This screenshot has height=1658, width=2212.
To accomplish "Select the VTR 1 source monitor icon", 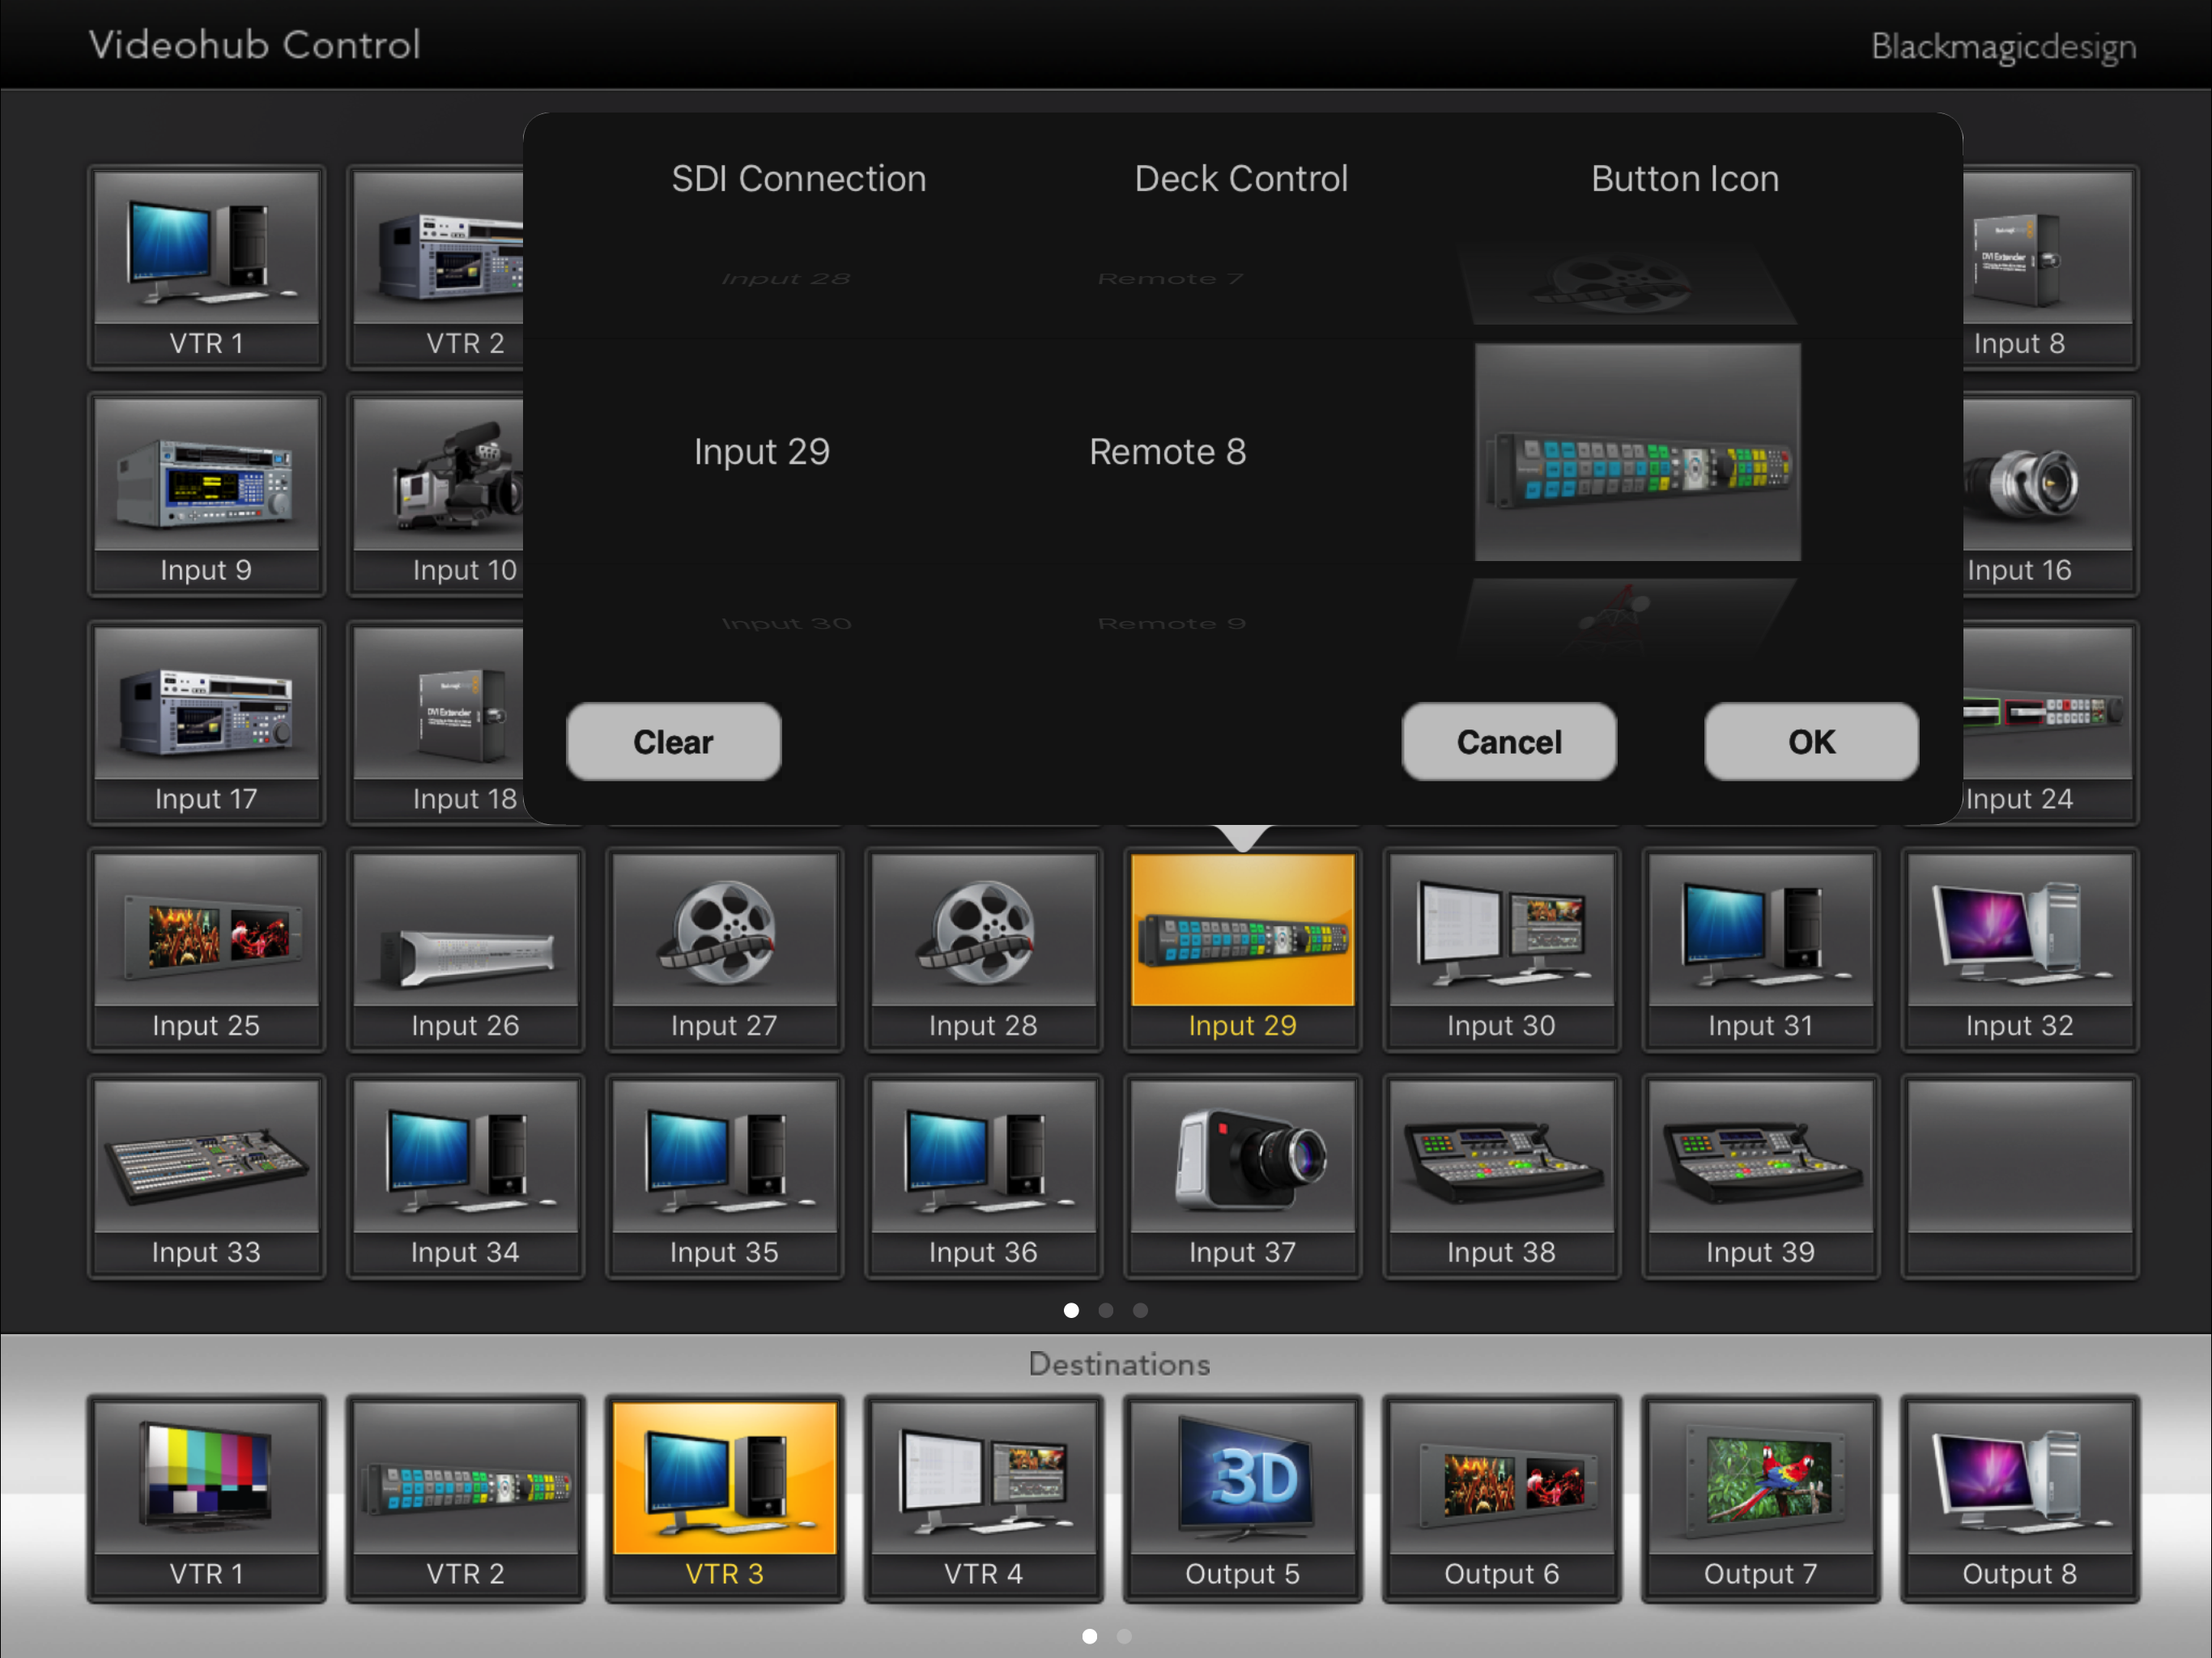I will tap(206, 268).
